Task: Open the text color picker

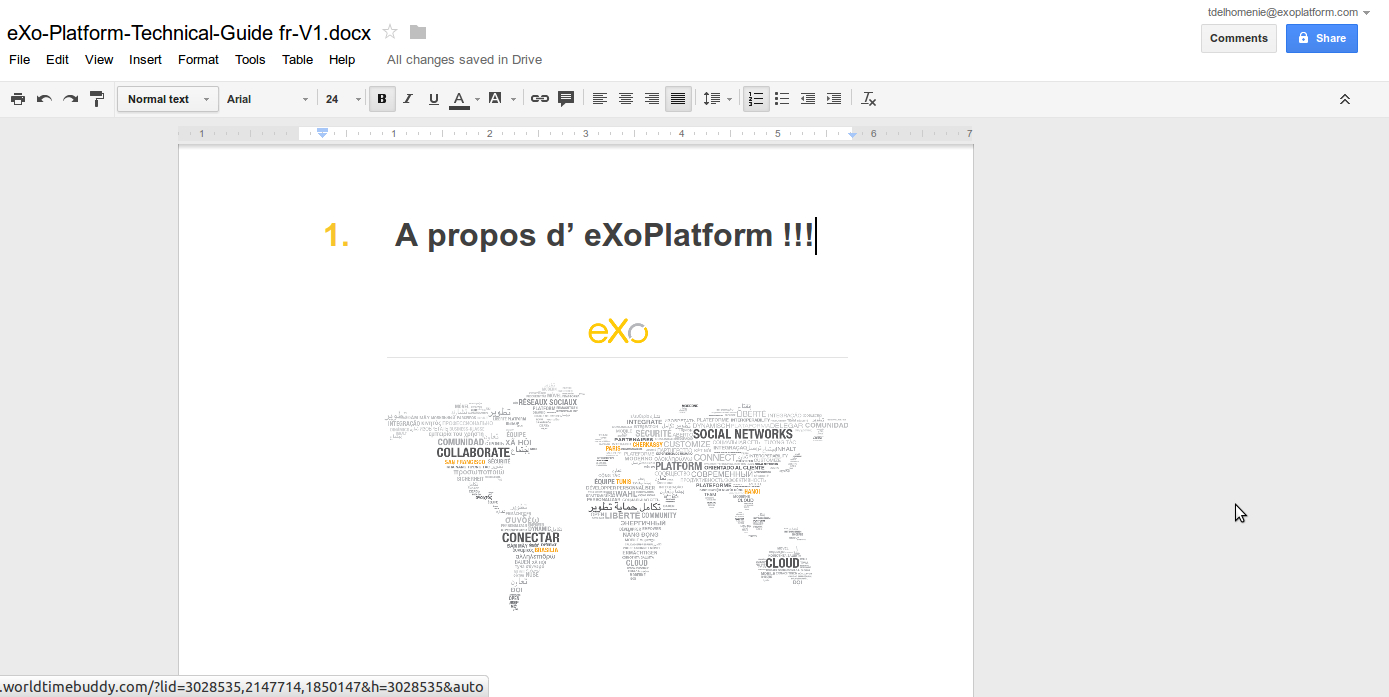Action: 459,99
